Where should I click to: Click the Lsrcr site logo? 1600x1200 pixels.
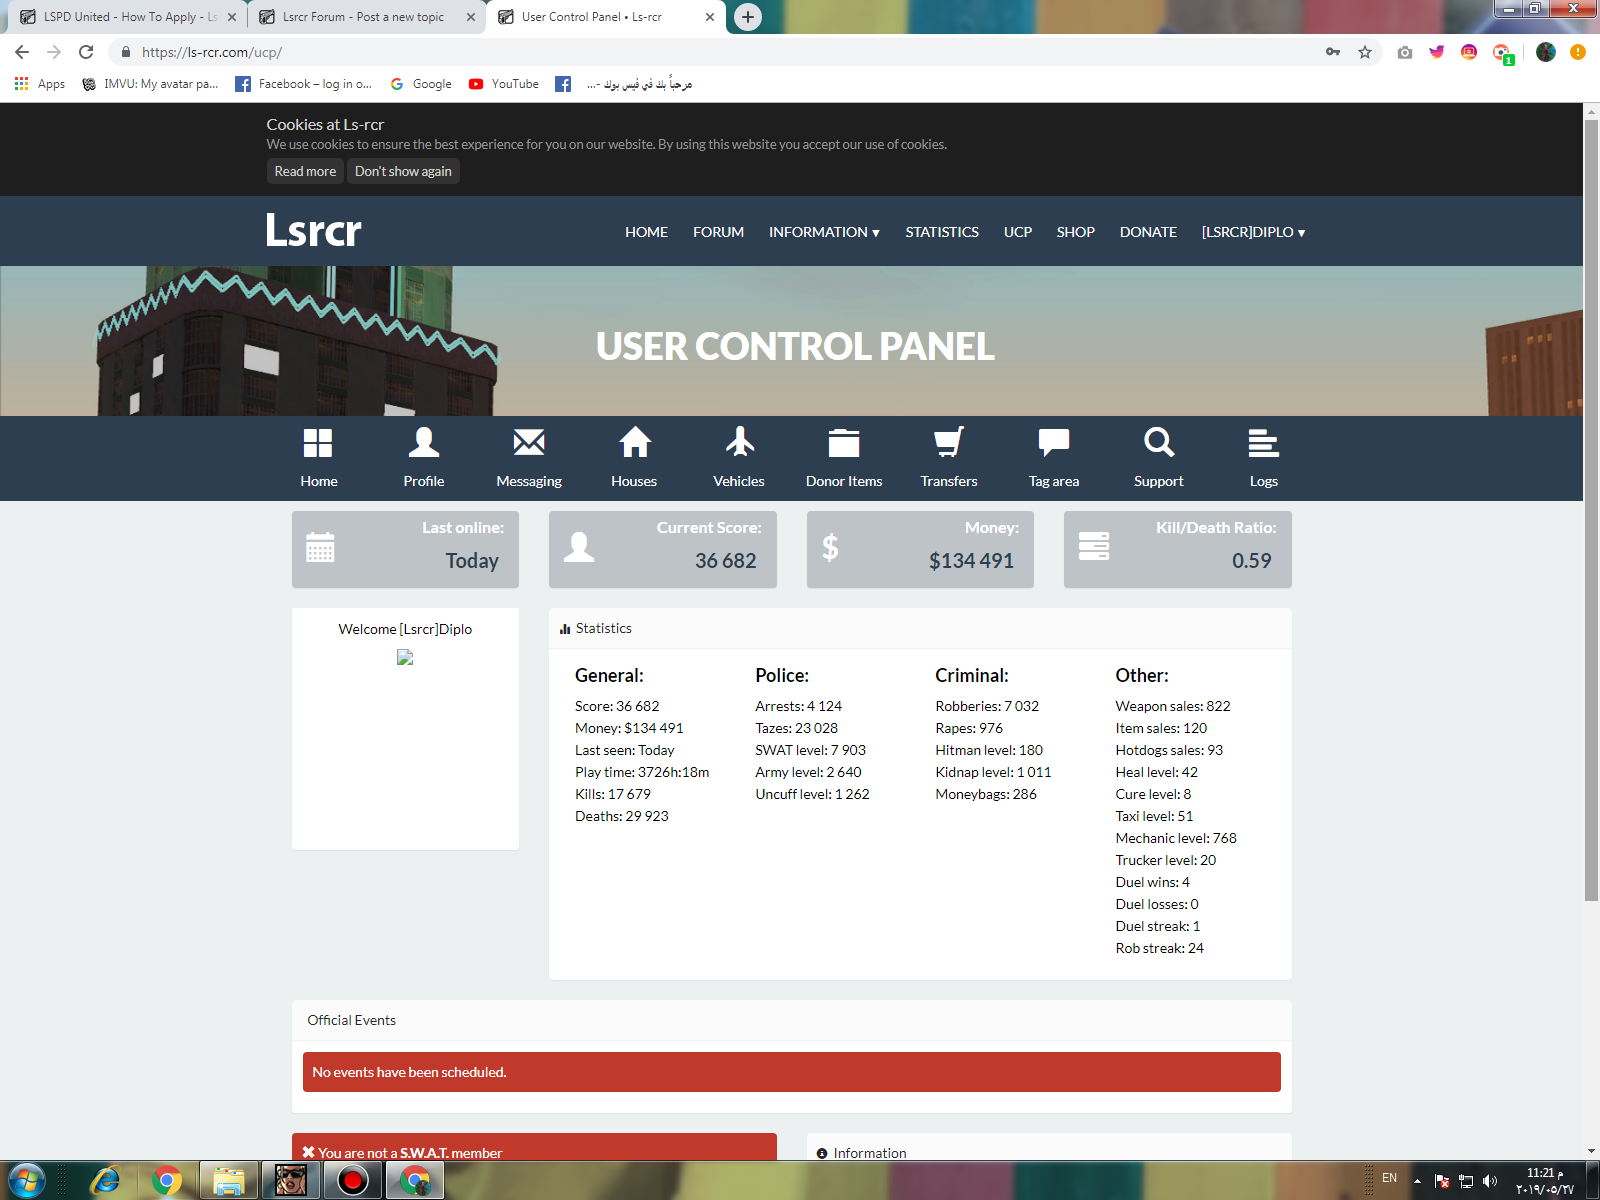click(313, 230)
